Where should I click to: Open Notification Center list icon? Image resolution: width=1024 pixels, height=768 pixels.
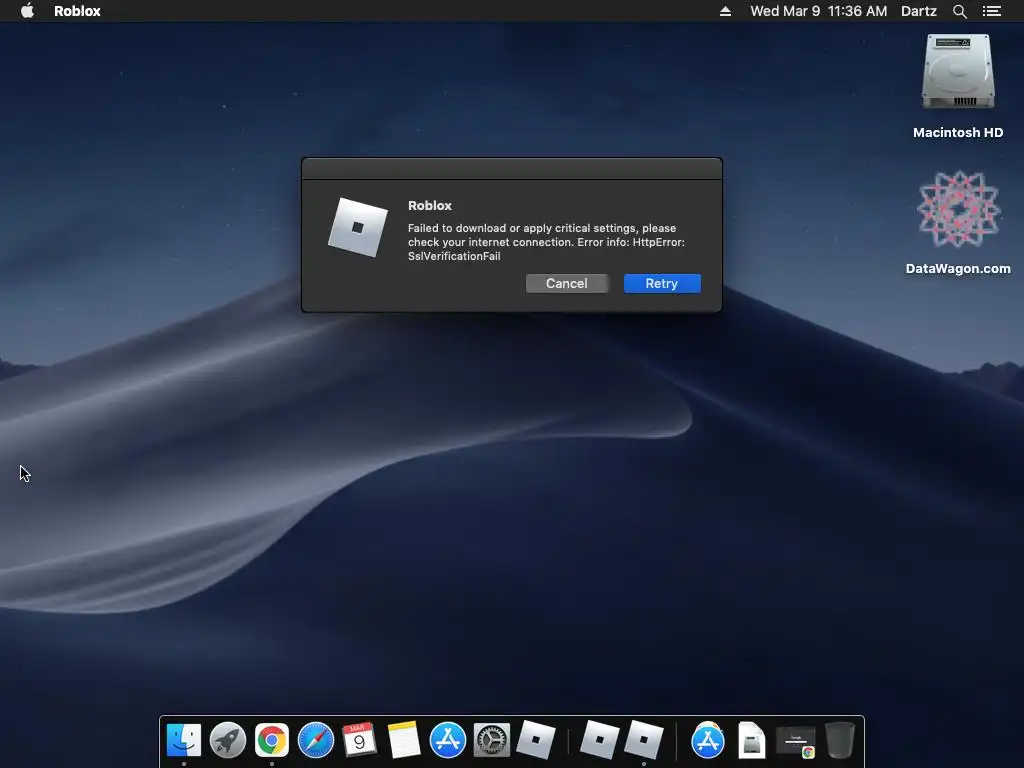(x=991, y=11)
